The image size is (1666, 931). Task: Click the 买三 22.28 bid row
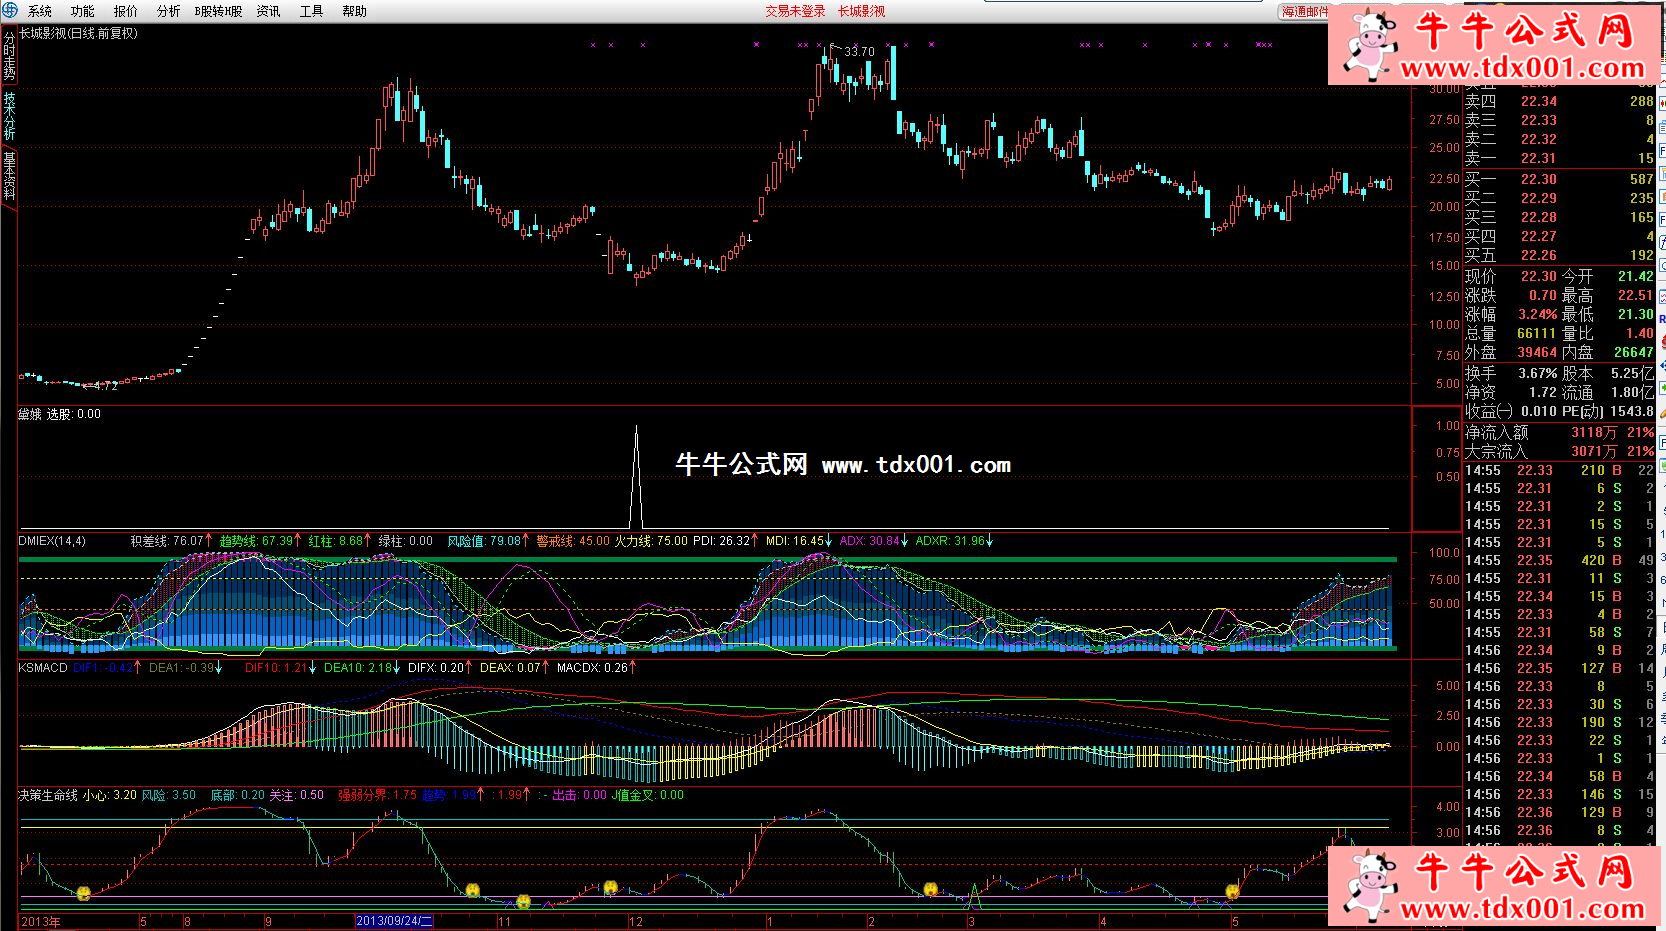click(x=1559, y=217)
